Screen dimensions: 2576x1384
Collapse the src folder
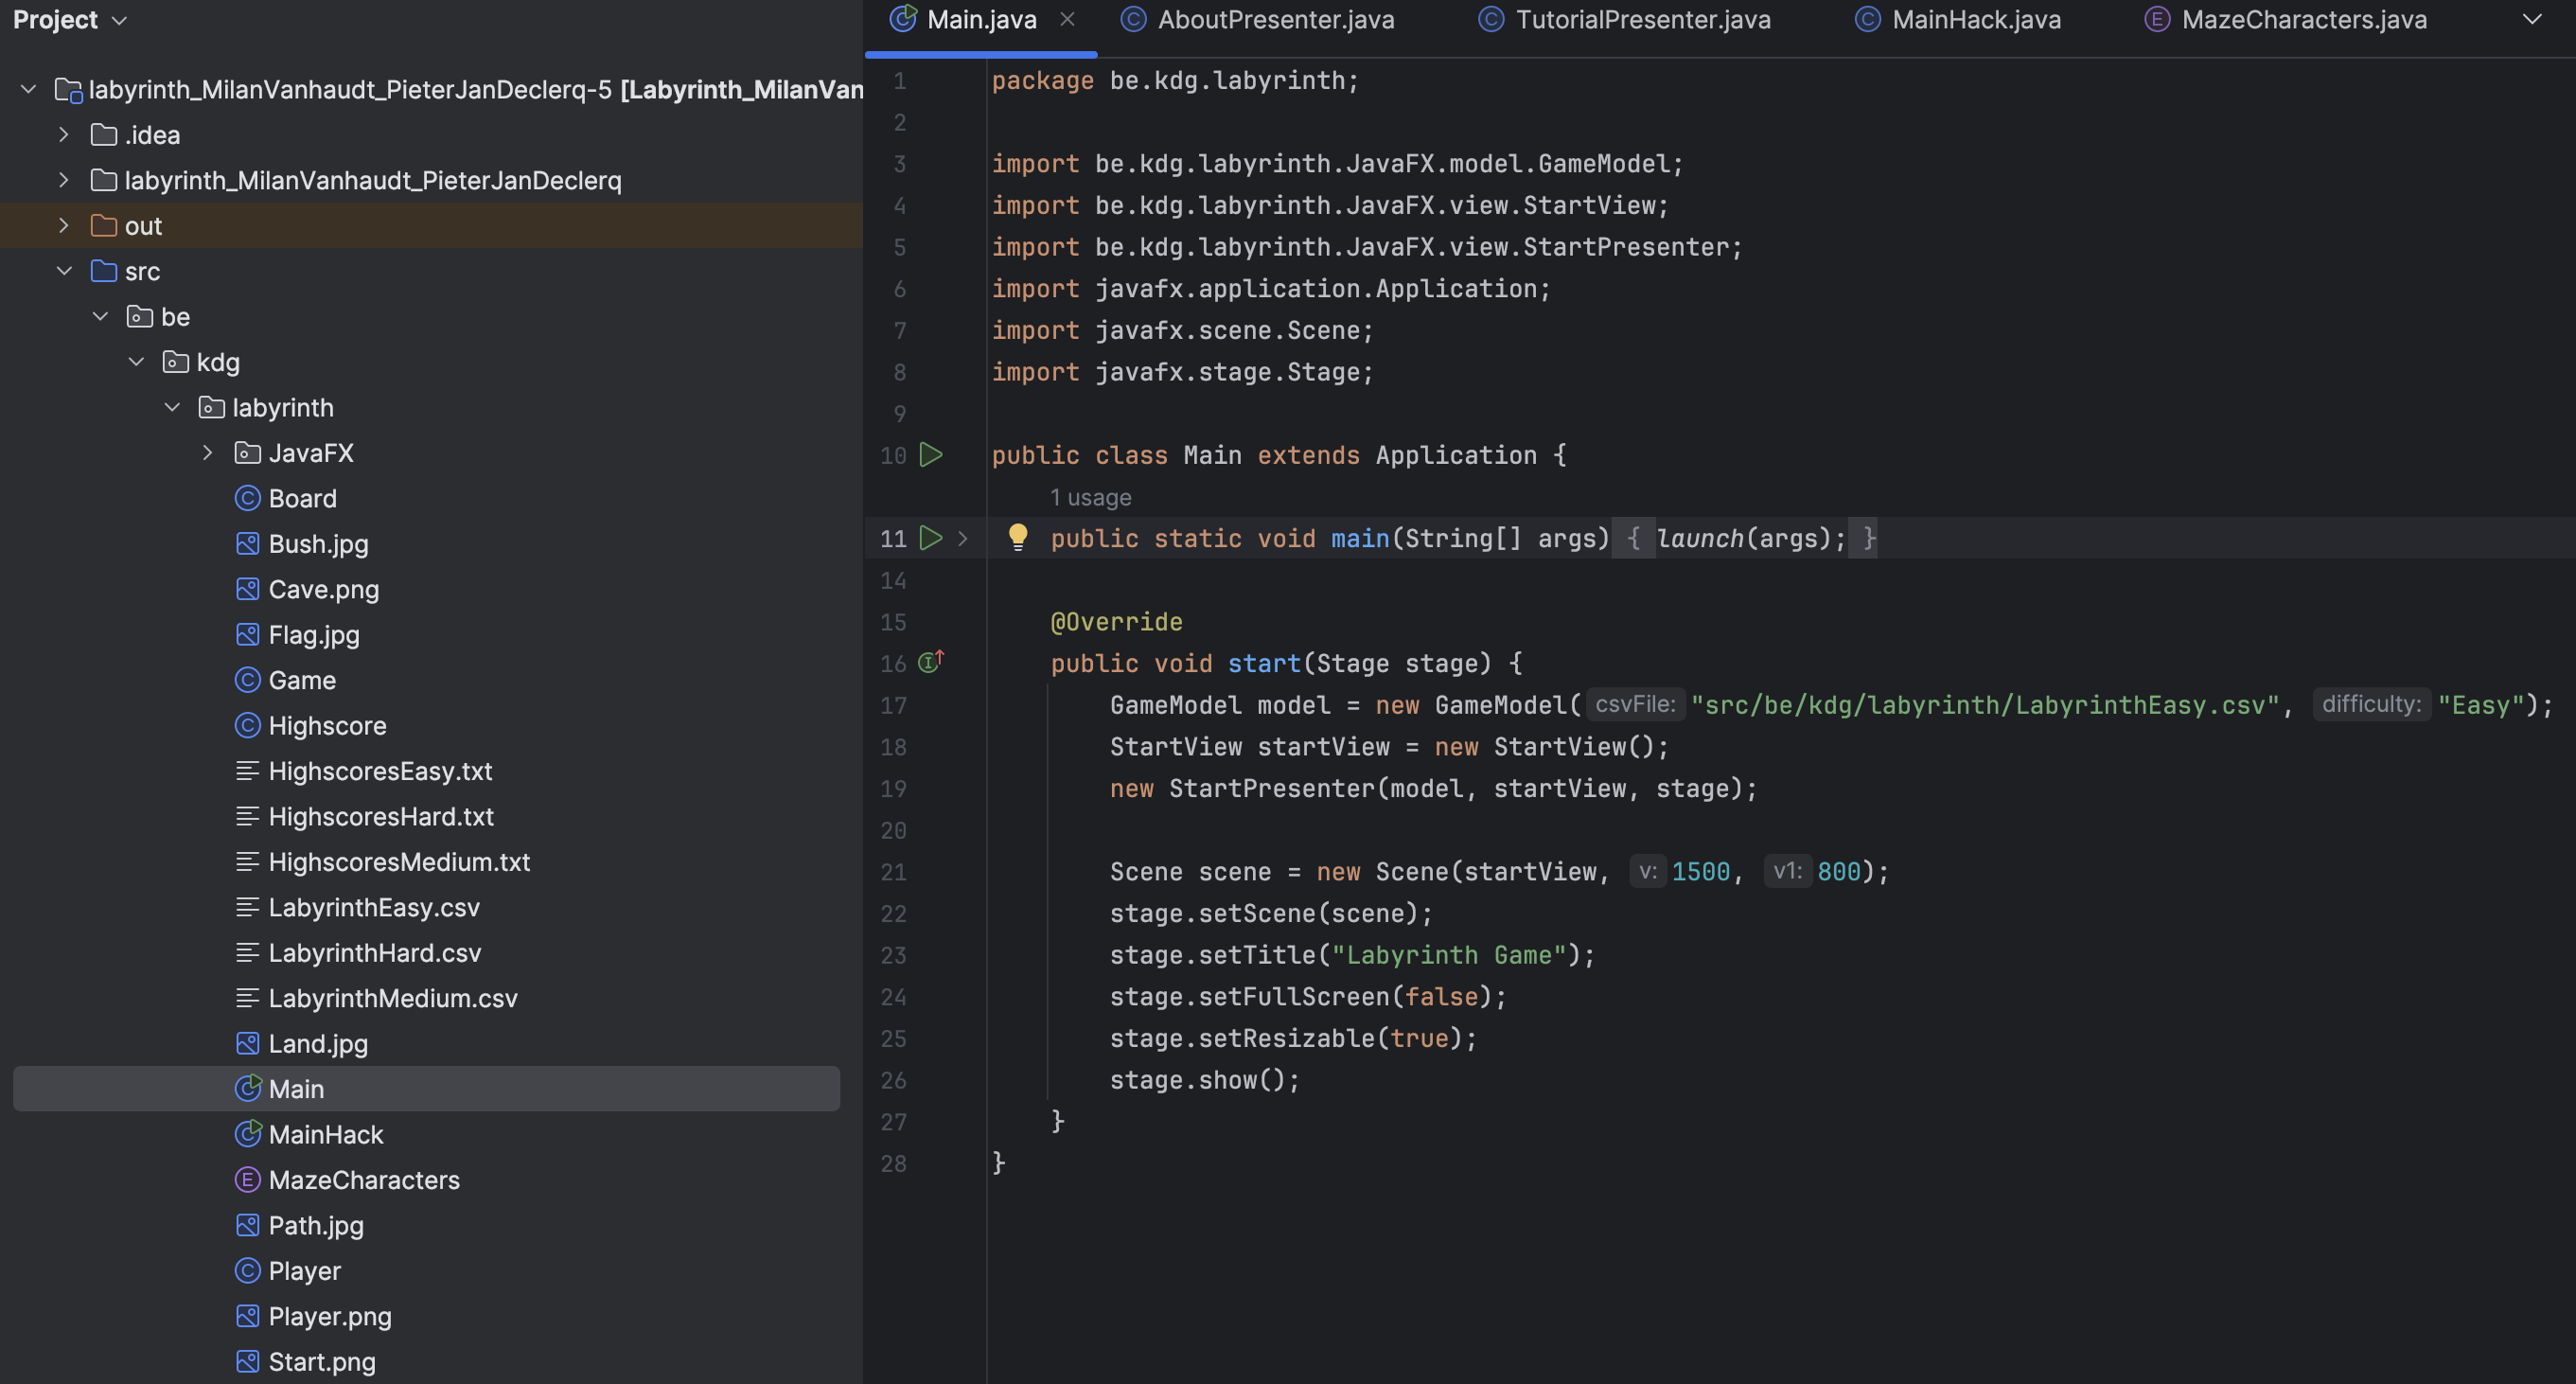(x=64, y=271)
